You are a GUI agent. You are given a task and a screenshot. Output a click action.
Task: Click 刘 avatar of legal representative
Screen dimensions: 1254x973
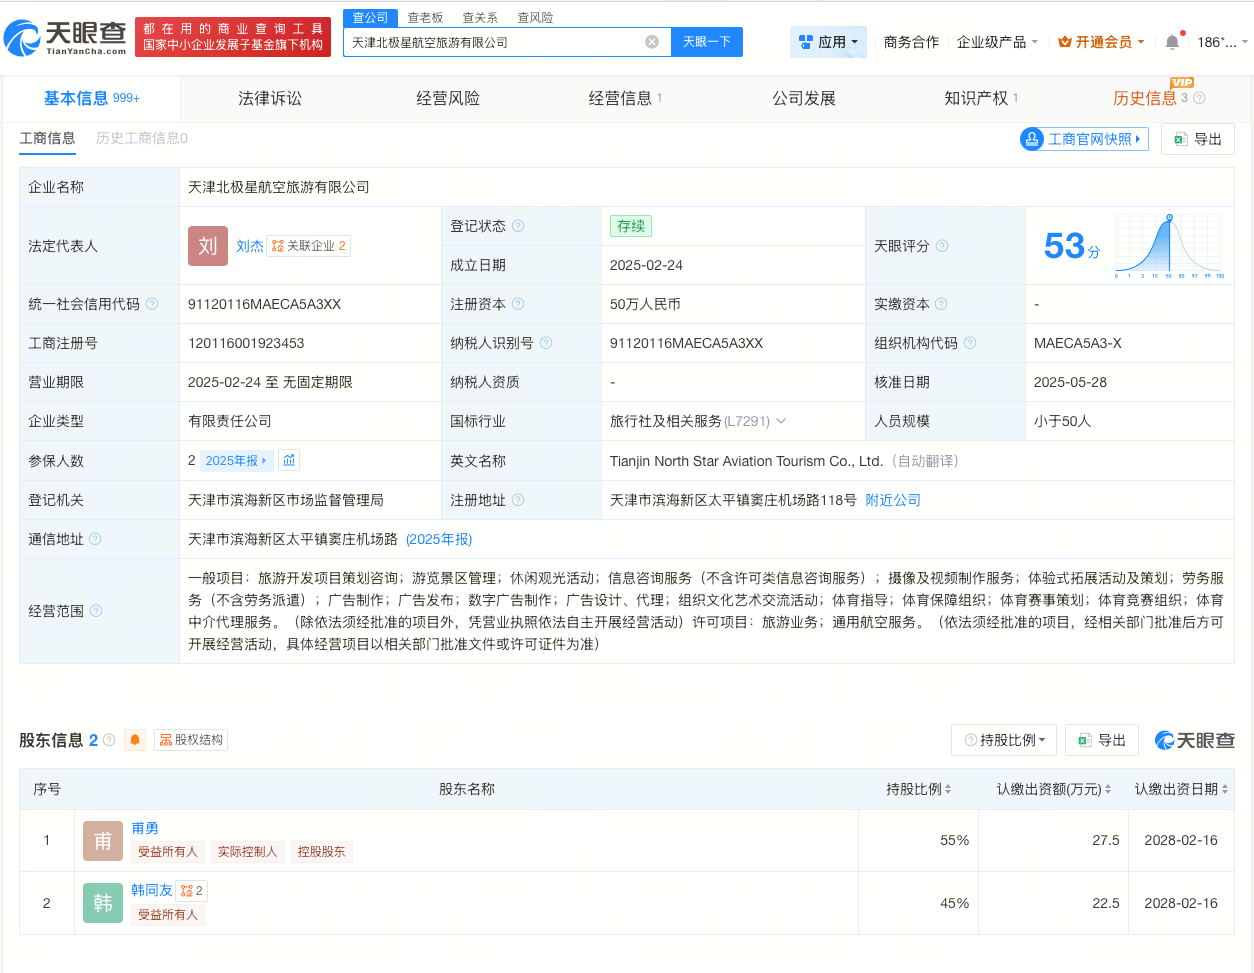coord(208,246)
